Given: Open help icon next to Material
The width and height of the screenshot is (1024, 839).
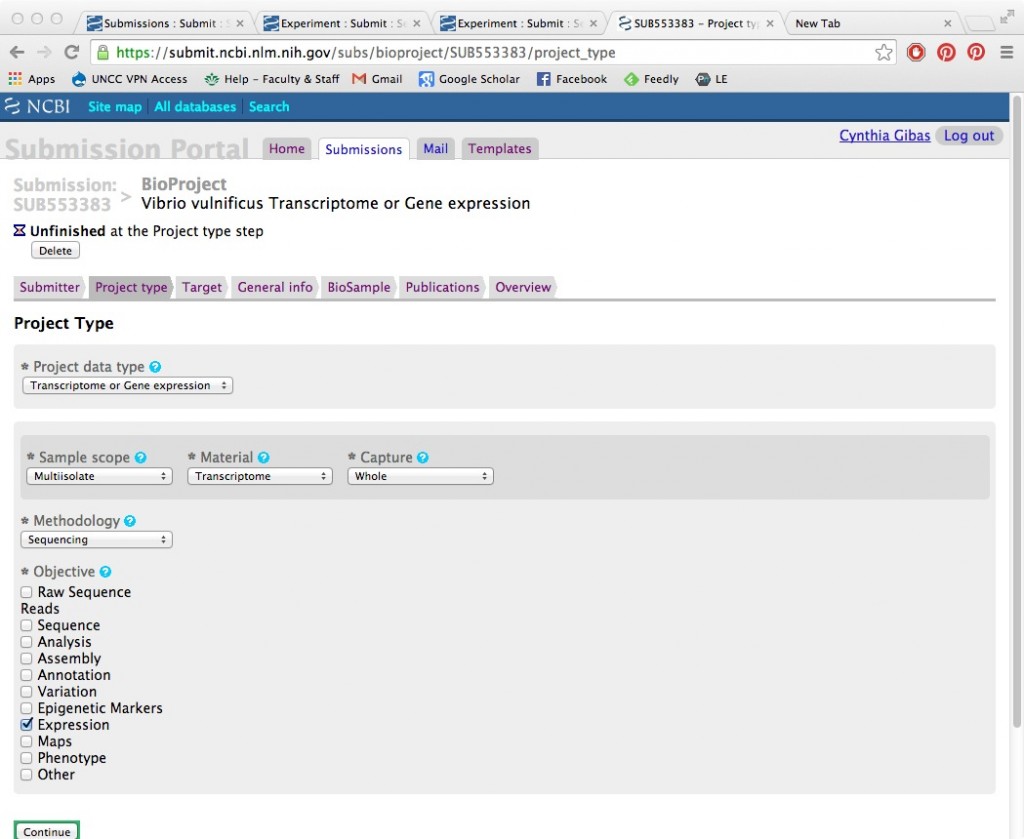Looking at the screenshot, I should [264, 458].
